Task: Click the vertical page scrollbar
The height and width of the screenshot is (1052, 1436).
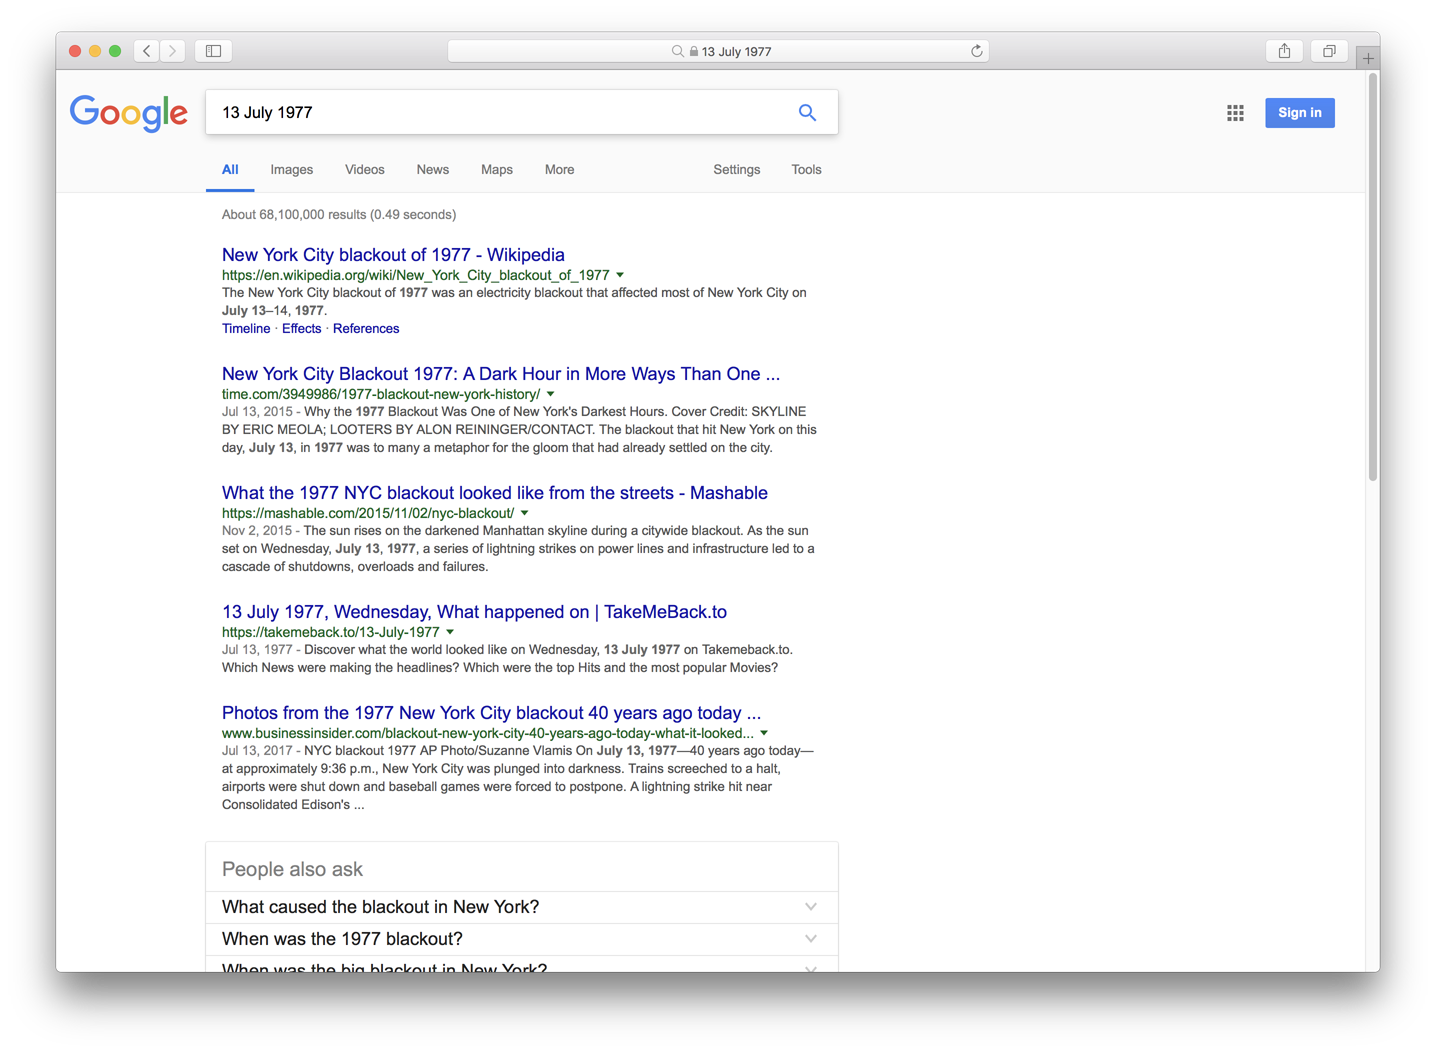Action: tap(1373, 276)
